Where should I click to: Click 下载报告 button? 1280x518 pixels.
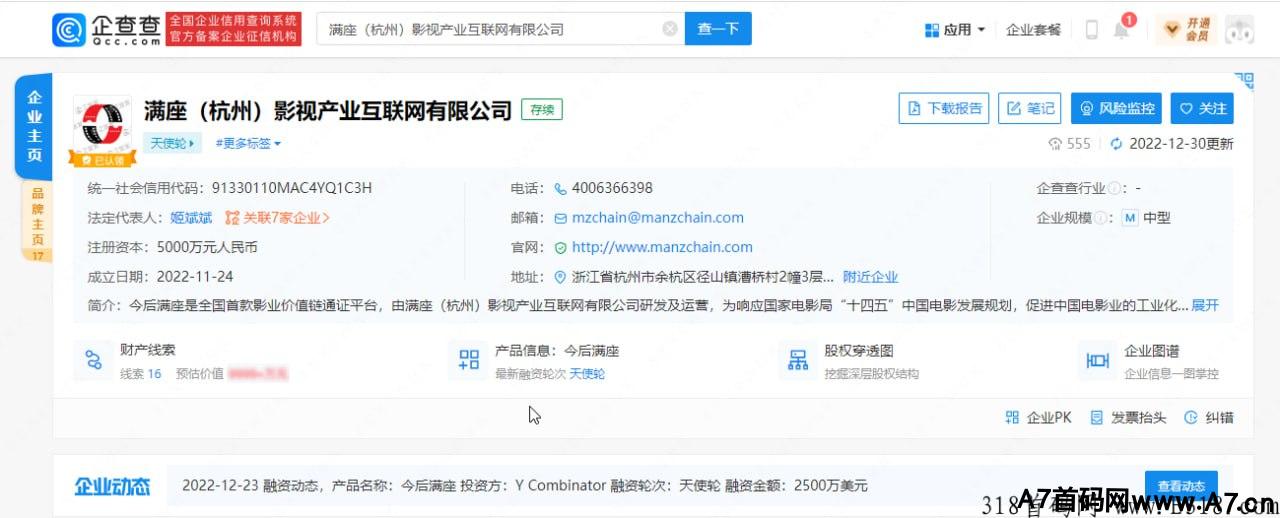(944, 108)
